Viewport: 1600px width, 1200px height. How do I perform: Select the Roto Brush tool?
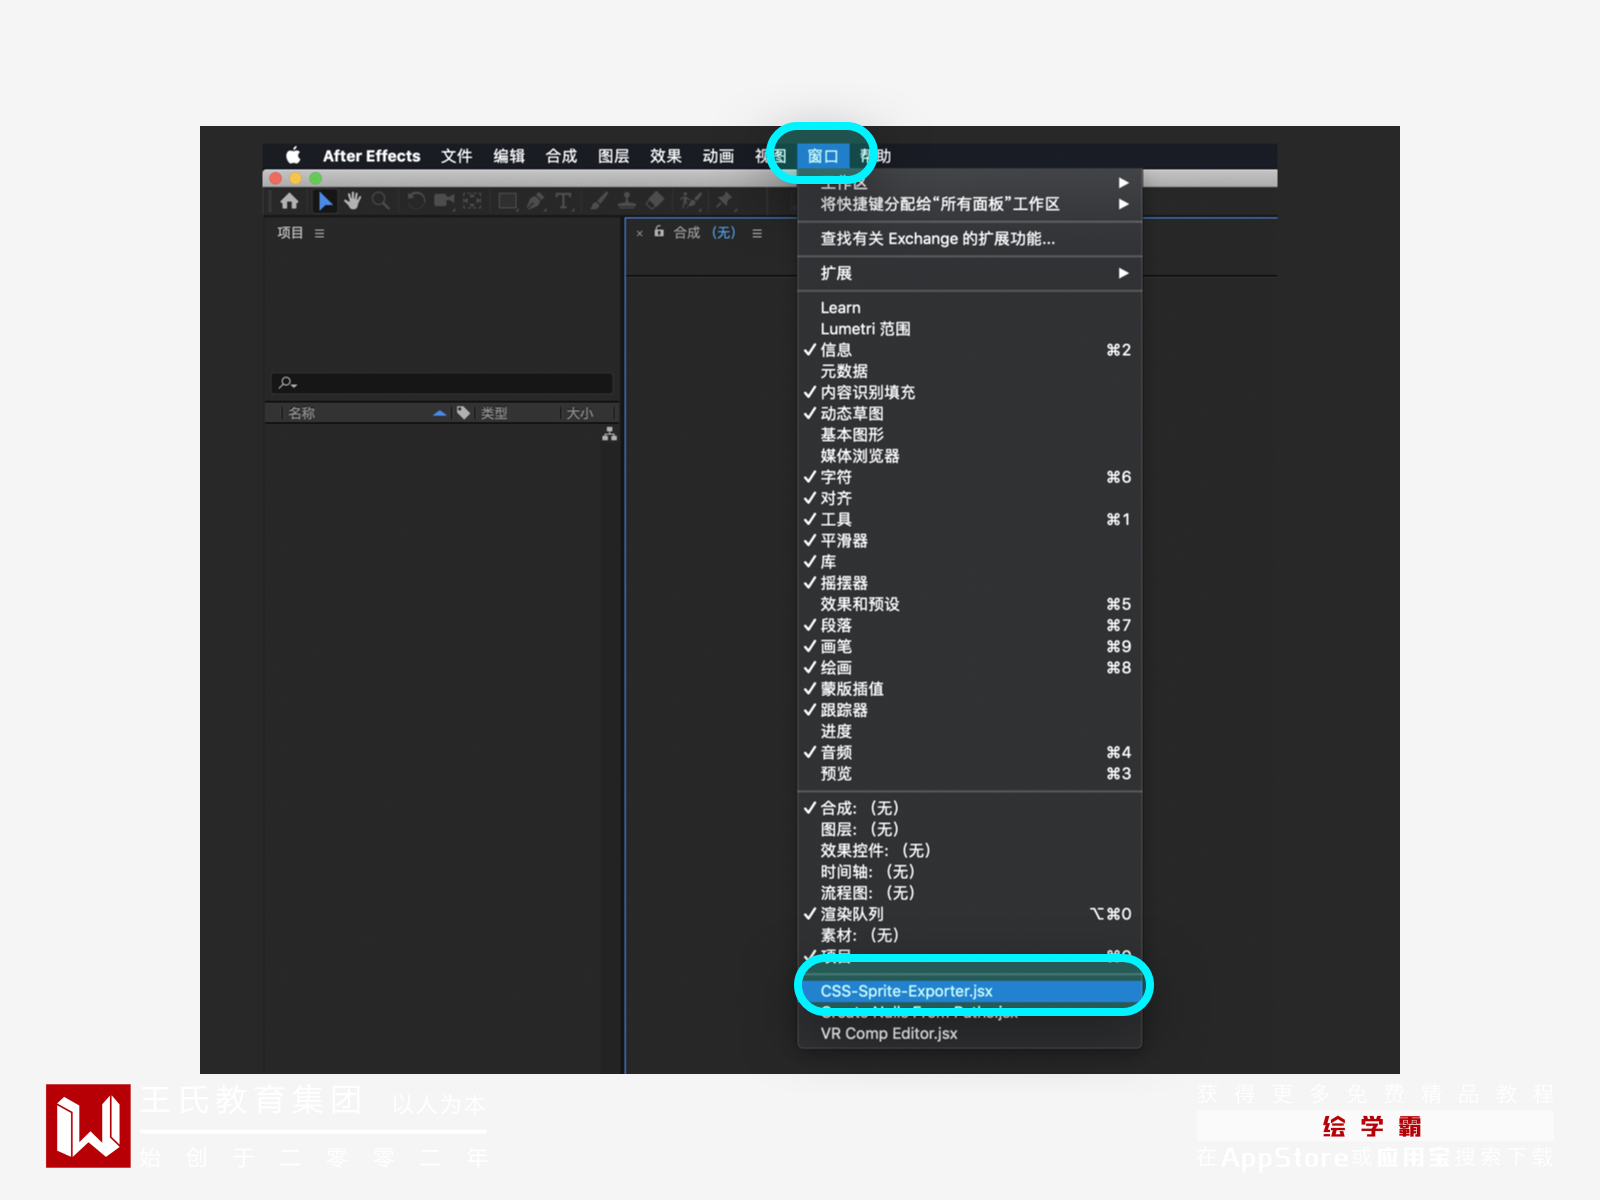(691, 201)
